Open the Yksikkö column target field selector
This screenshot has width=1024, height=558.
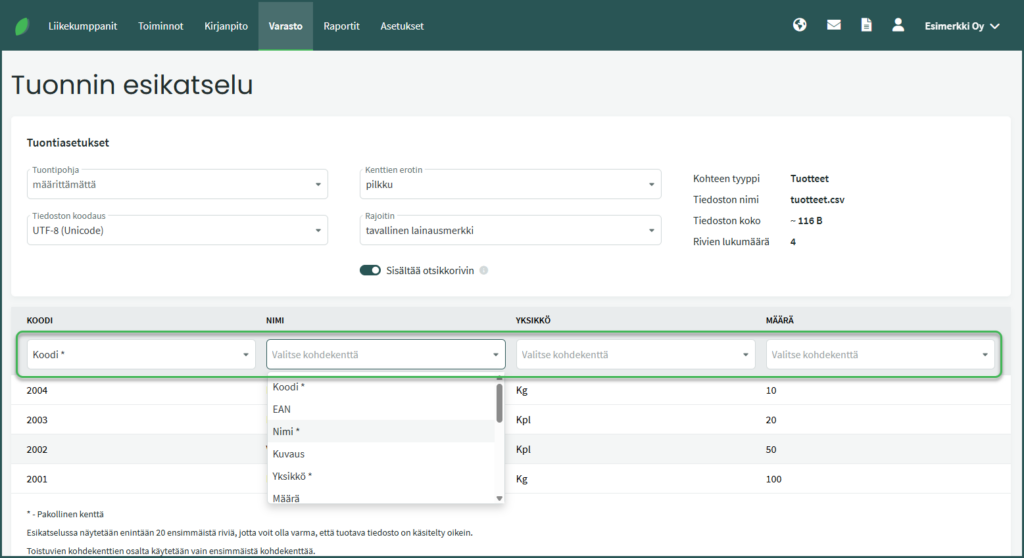pyautogui.click(x=635, y=355)
